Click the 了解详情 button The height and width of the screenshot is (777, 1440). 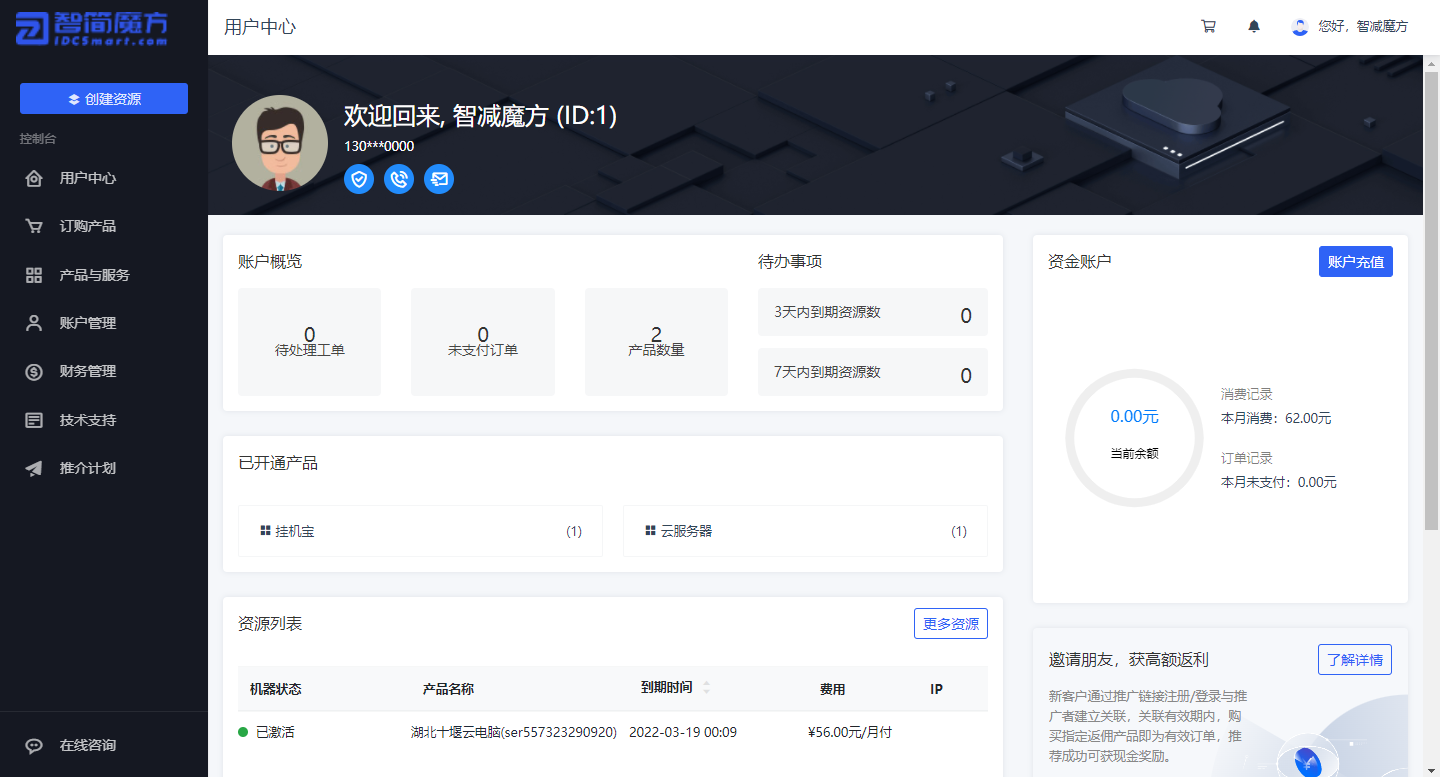[x=1355, y=660]
